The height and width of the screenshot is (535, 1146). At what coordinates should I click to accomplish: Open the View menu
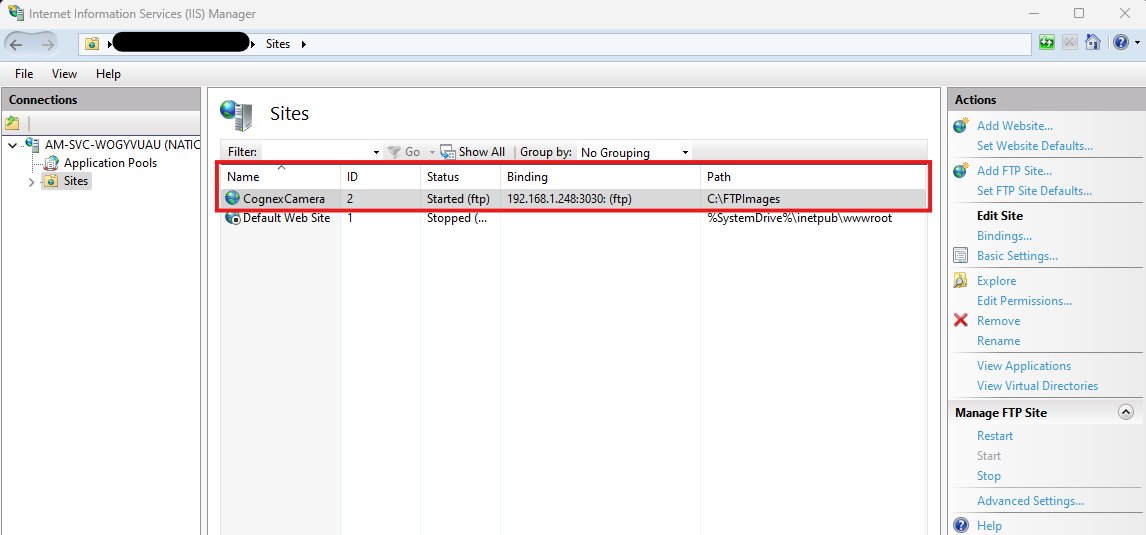[x=64, y=74]
